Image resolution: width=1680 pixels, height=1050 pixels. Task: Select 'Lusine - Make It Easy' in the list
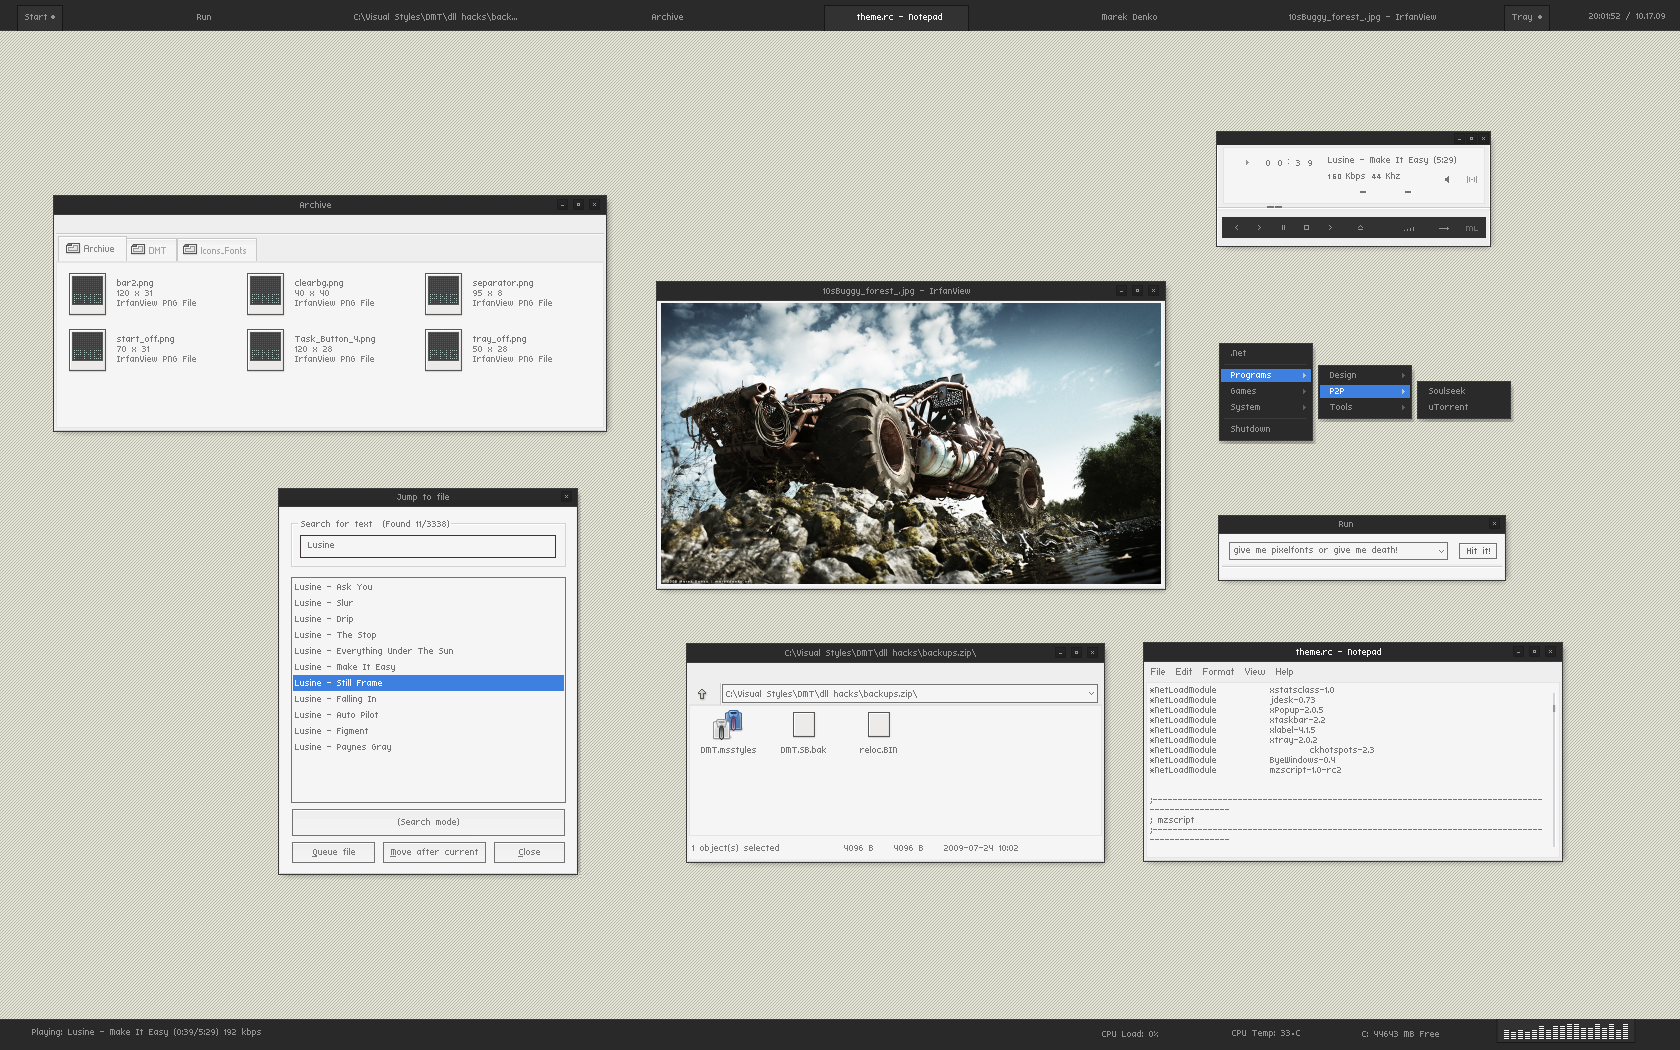pyautogui.click(x=428, y=667)
